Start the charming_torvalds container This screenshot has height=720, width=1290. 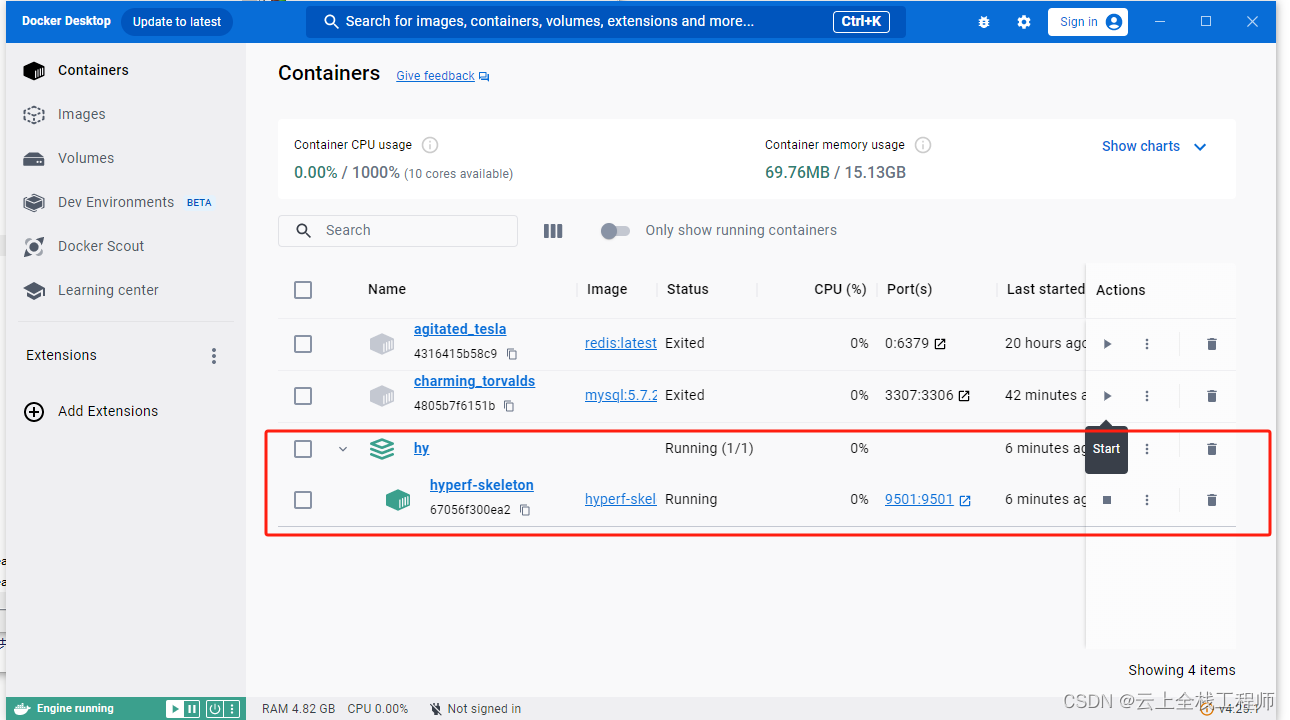tap(1107, 396)
